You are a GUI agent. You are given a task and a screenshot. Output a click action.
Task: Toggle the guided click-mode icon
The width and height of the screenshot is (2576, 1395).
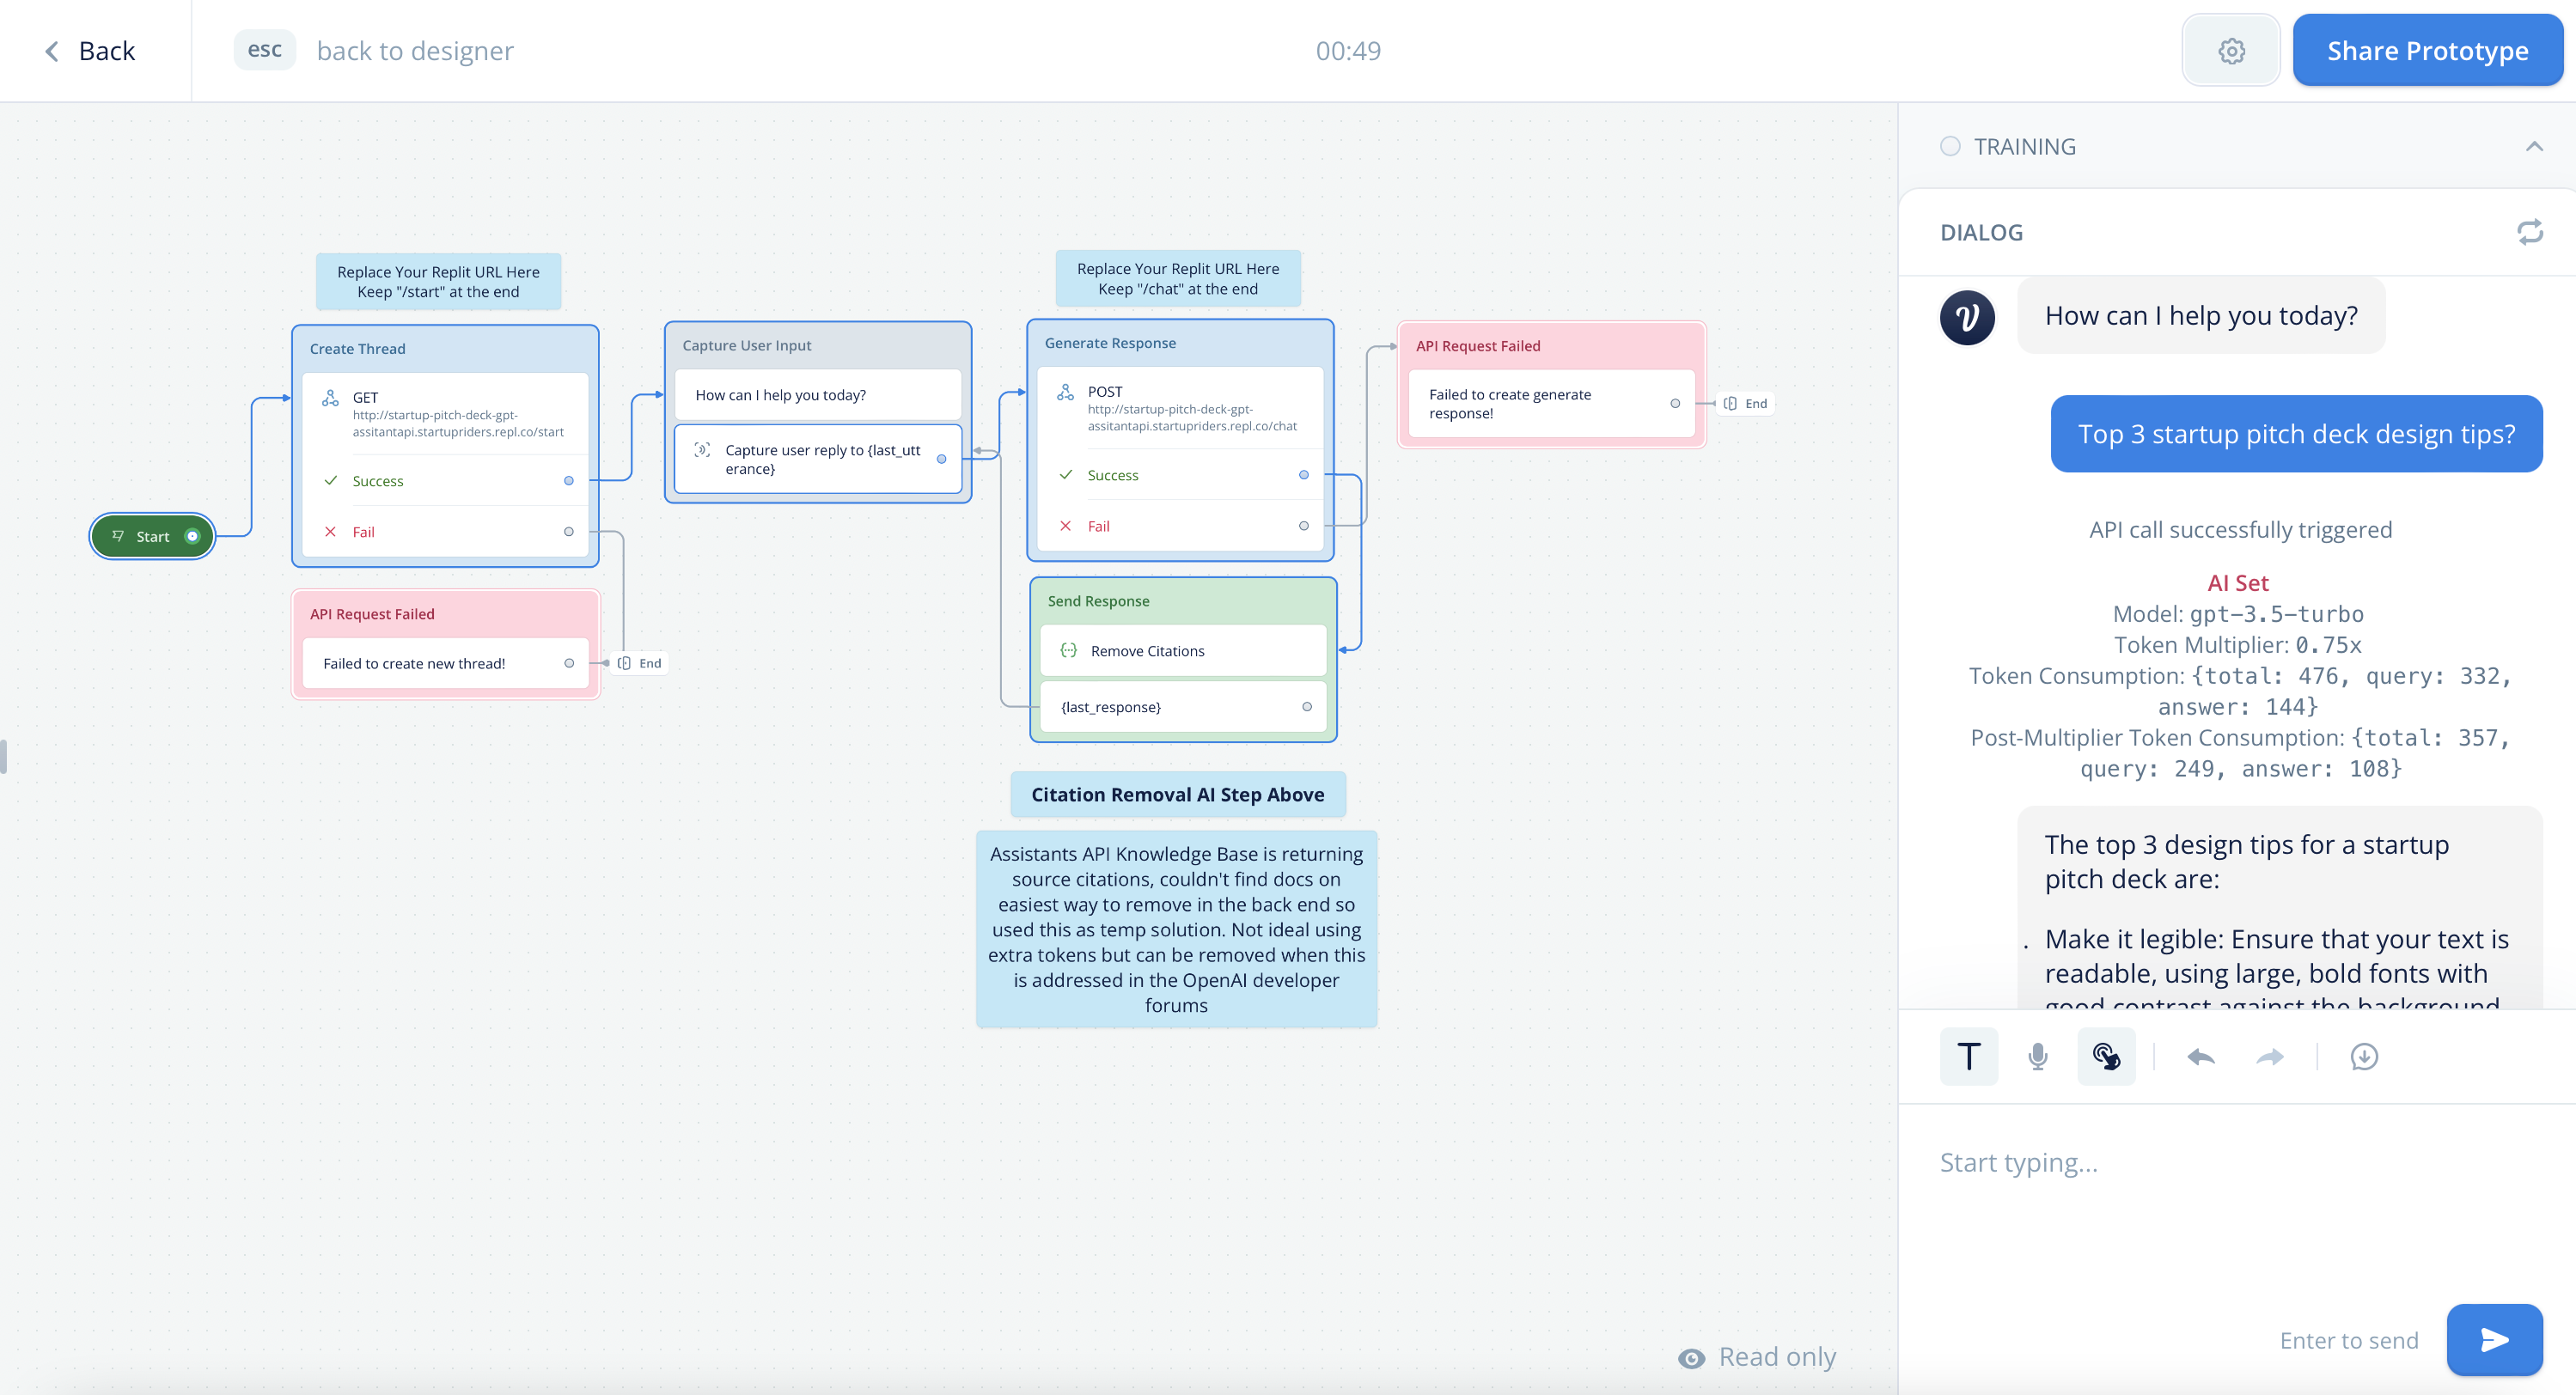(x=2106, y=1056)
